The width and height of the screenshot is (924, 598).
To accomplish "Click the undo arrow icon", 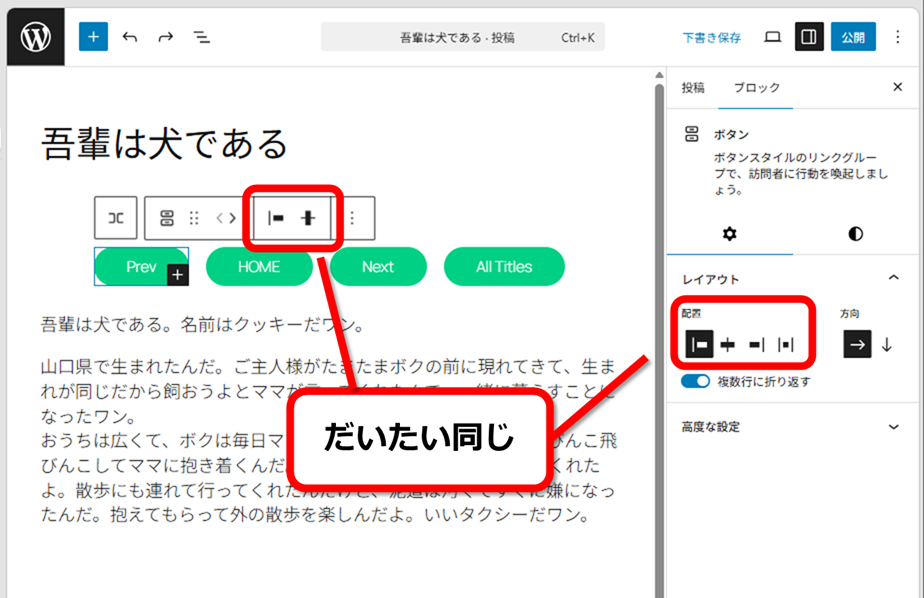I will click(130, 37).
